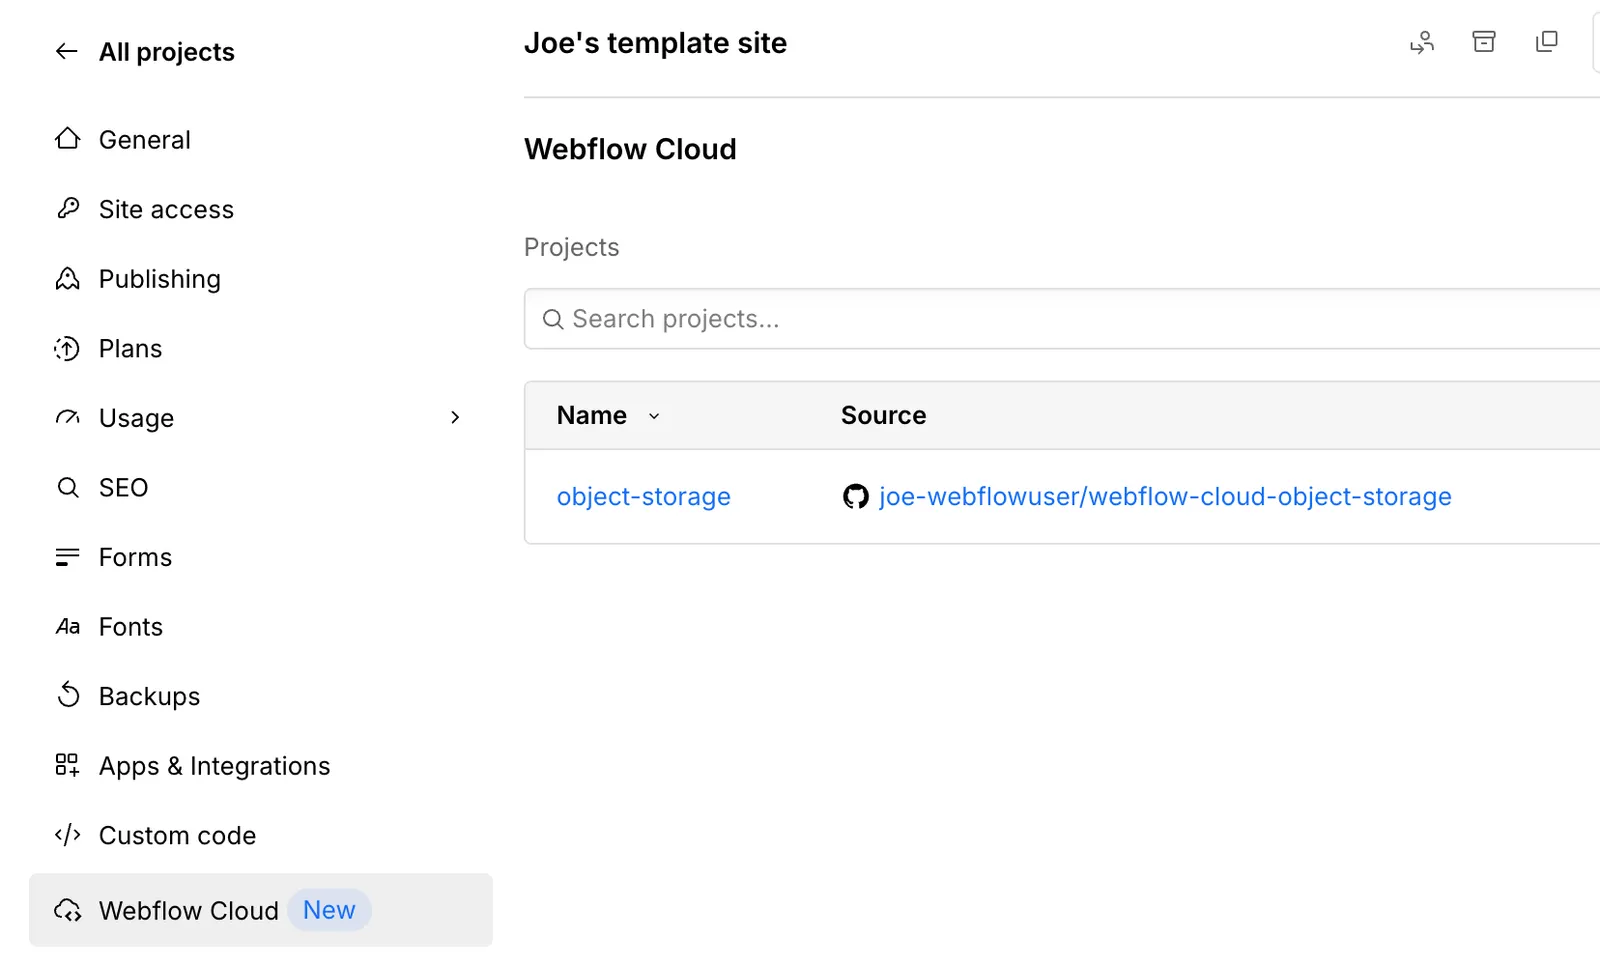Click the Name column header text

point(591,415)
